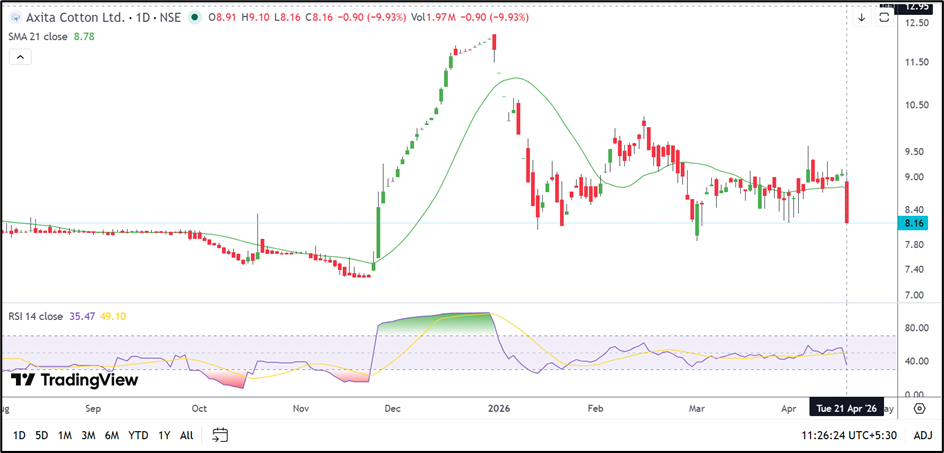Screen dimensions: 944x453
Task: Open the go to date calendar icon
Action: (220, 435)
